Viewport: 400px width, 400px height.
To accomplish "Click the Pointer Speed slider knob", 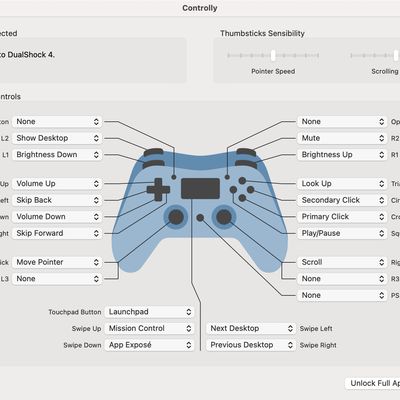I will coord(273,55).
